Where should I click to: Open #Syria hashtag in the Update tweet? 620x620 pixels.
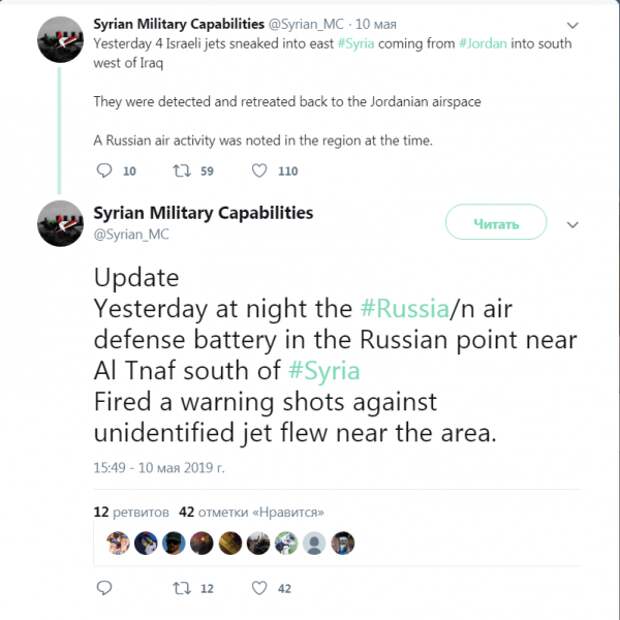tap(324, 370)
